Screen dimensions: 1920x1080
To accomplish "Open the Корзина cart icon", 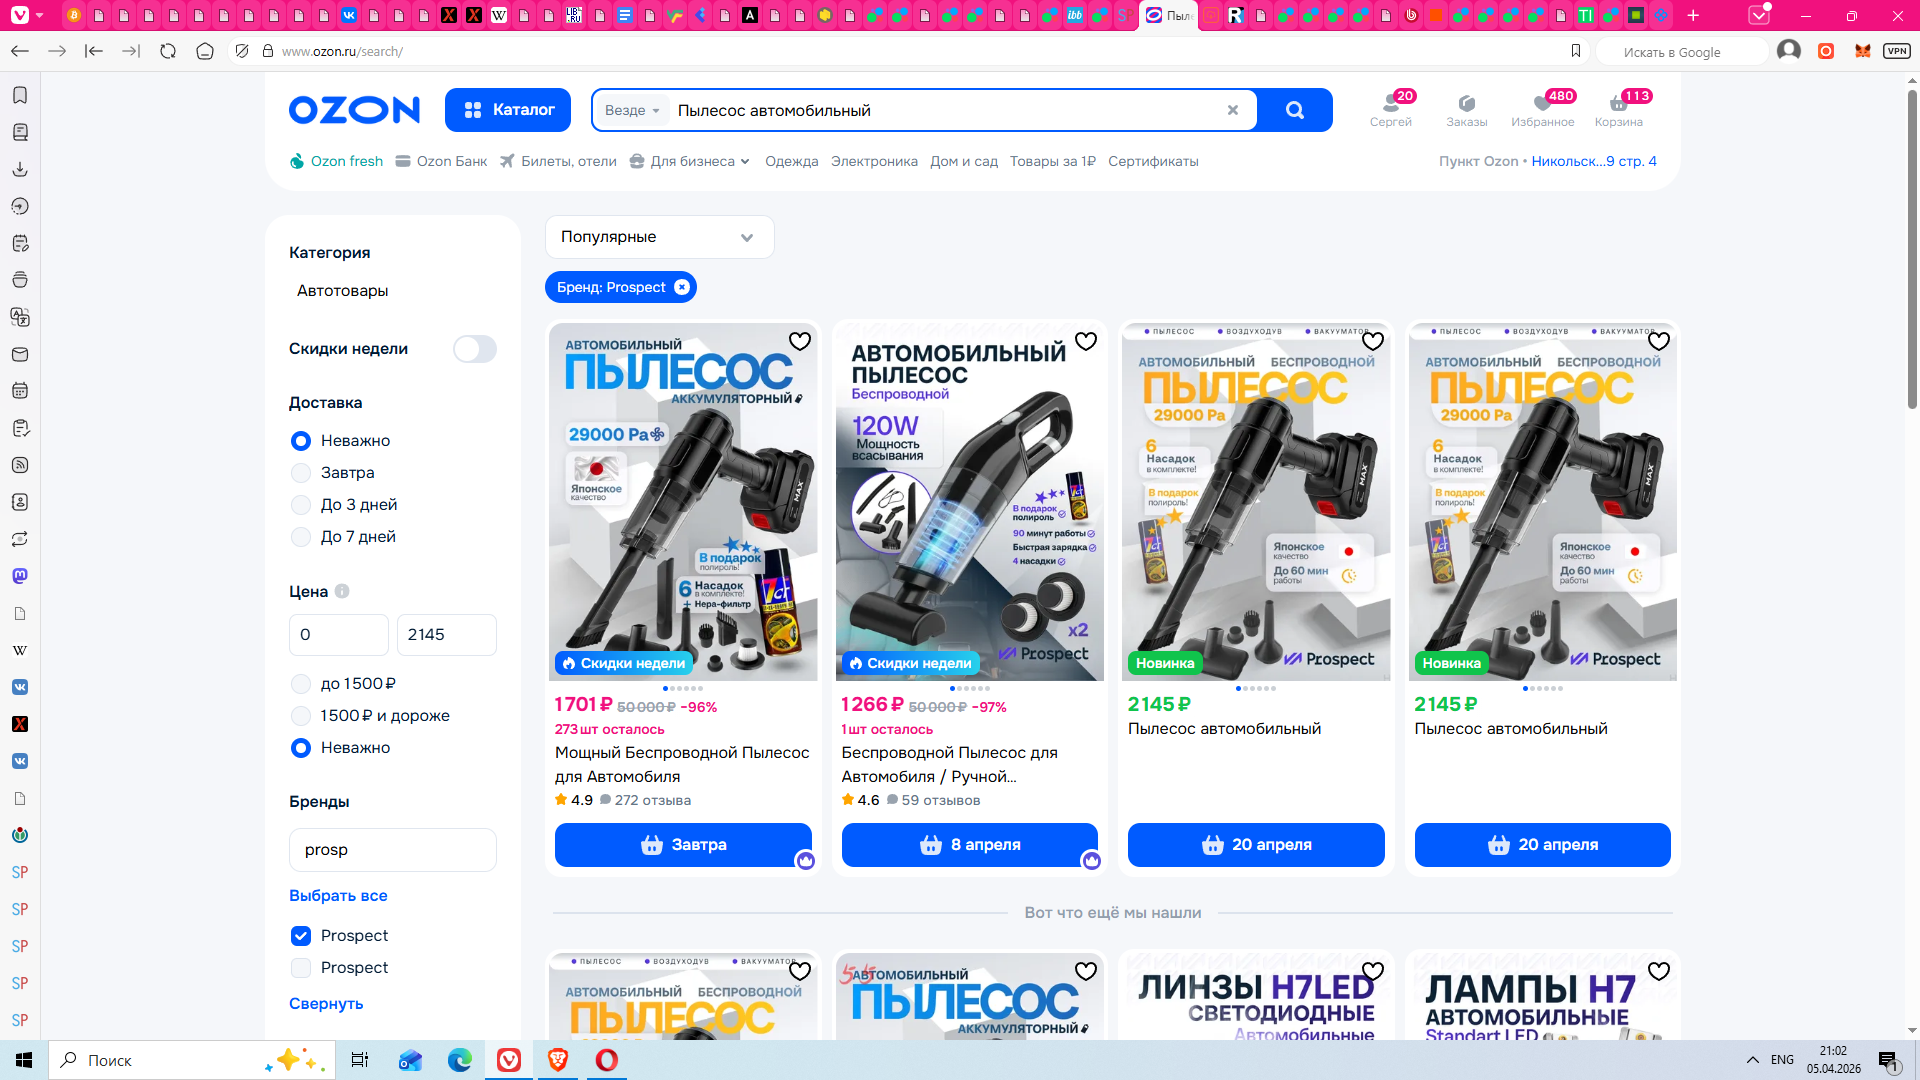I will point(1618,109).
